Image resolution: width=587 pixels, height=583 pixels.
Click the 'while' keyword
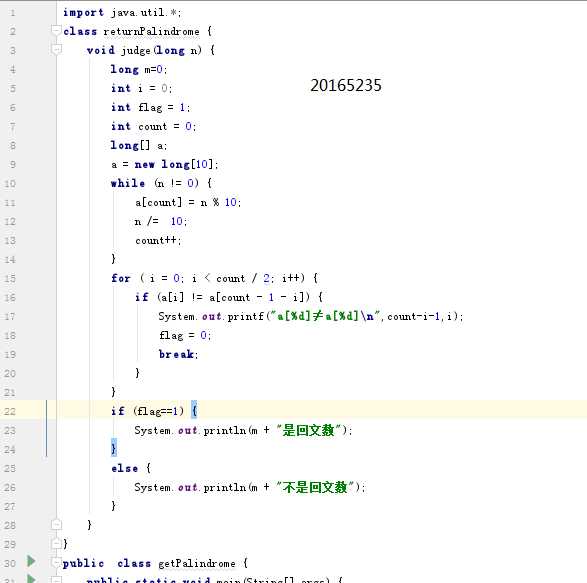click(x=128, y=183)
